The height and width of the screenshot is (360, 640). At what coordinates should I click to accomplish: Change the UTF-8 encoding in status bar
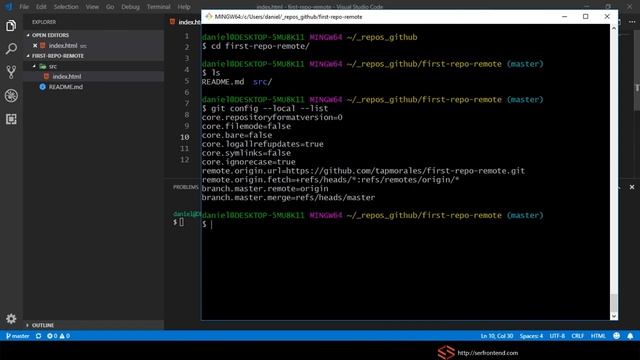tap(557, 336)
